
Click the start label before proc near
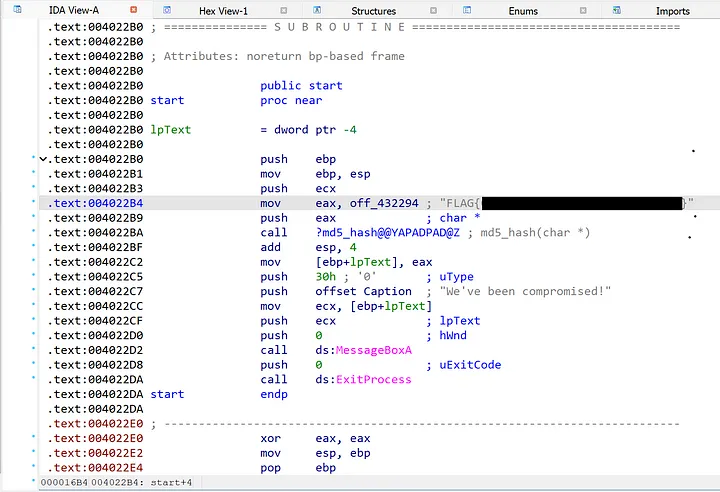click(167, 100)
